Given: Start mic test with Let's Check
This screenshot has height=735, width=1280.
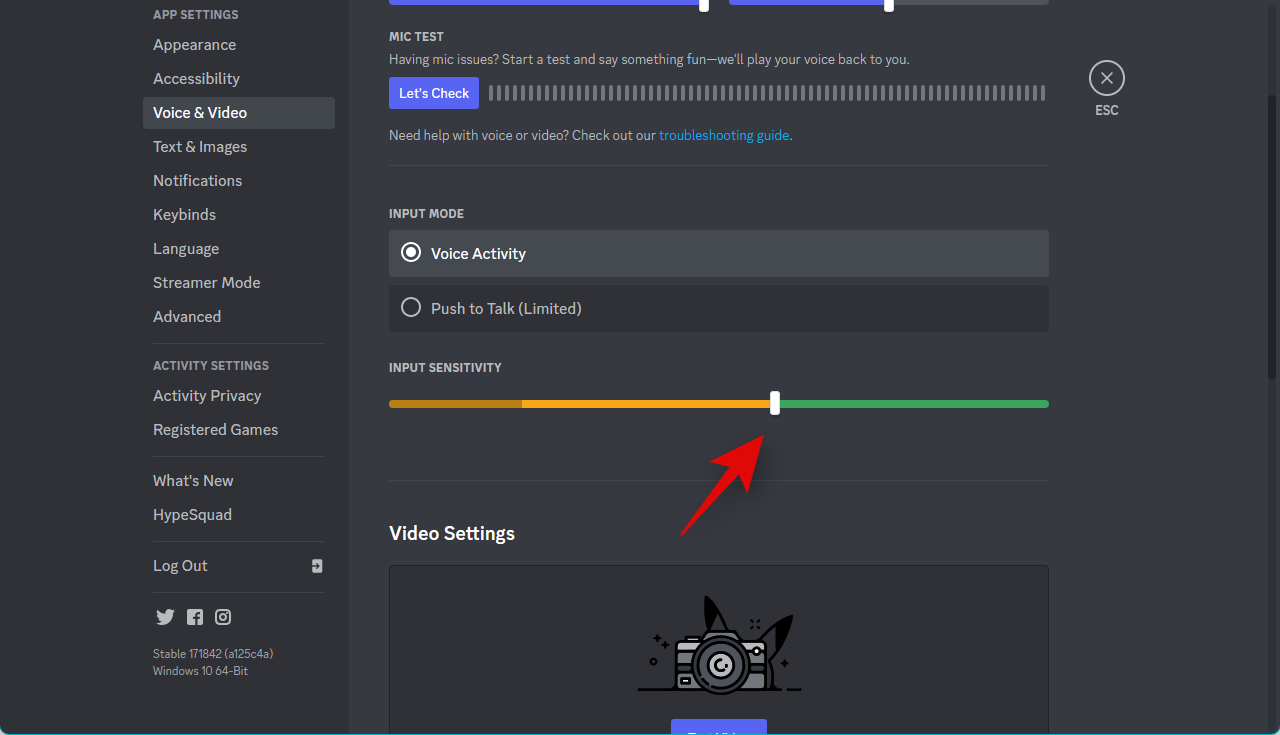Looking at the screenshot, I should (x=434, y=93).
